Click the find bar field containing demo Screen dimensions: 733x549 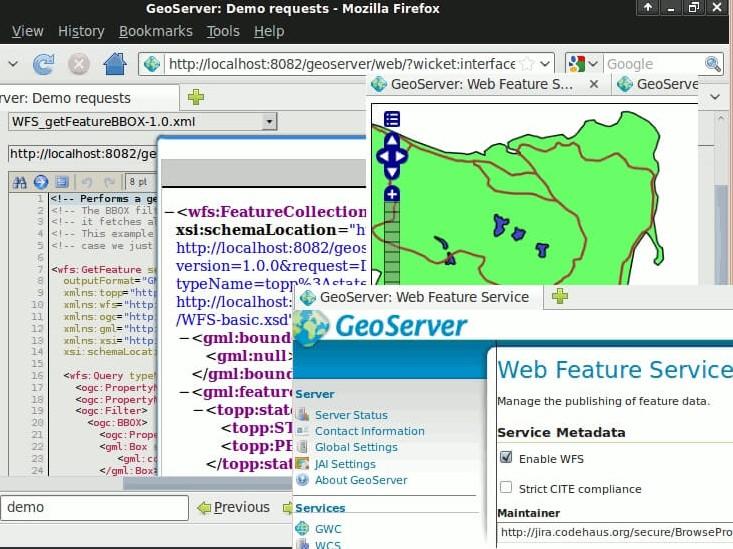pyautogui.click(x=95, y=507)
